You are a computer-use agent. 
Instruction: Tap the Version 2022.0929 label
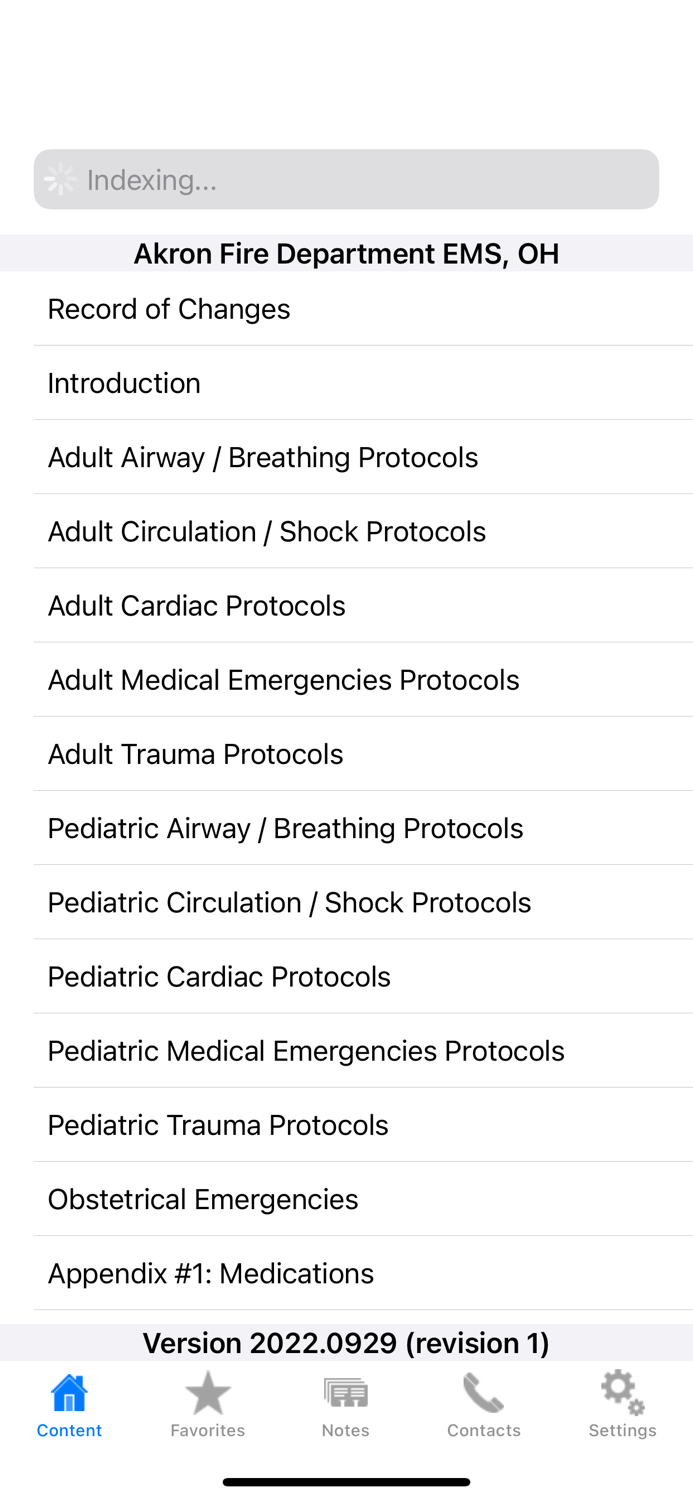(346, 1343)
